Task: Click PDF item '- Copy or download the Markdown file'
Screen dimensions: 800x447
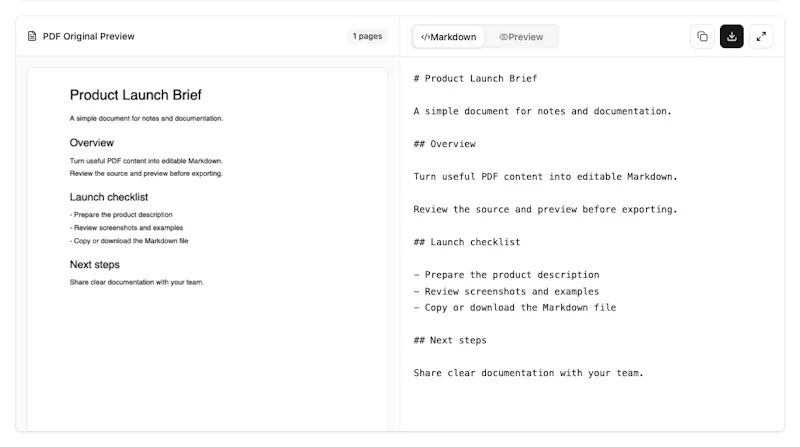Action: pyautogui.click(x=129, y=241)
